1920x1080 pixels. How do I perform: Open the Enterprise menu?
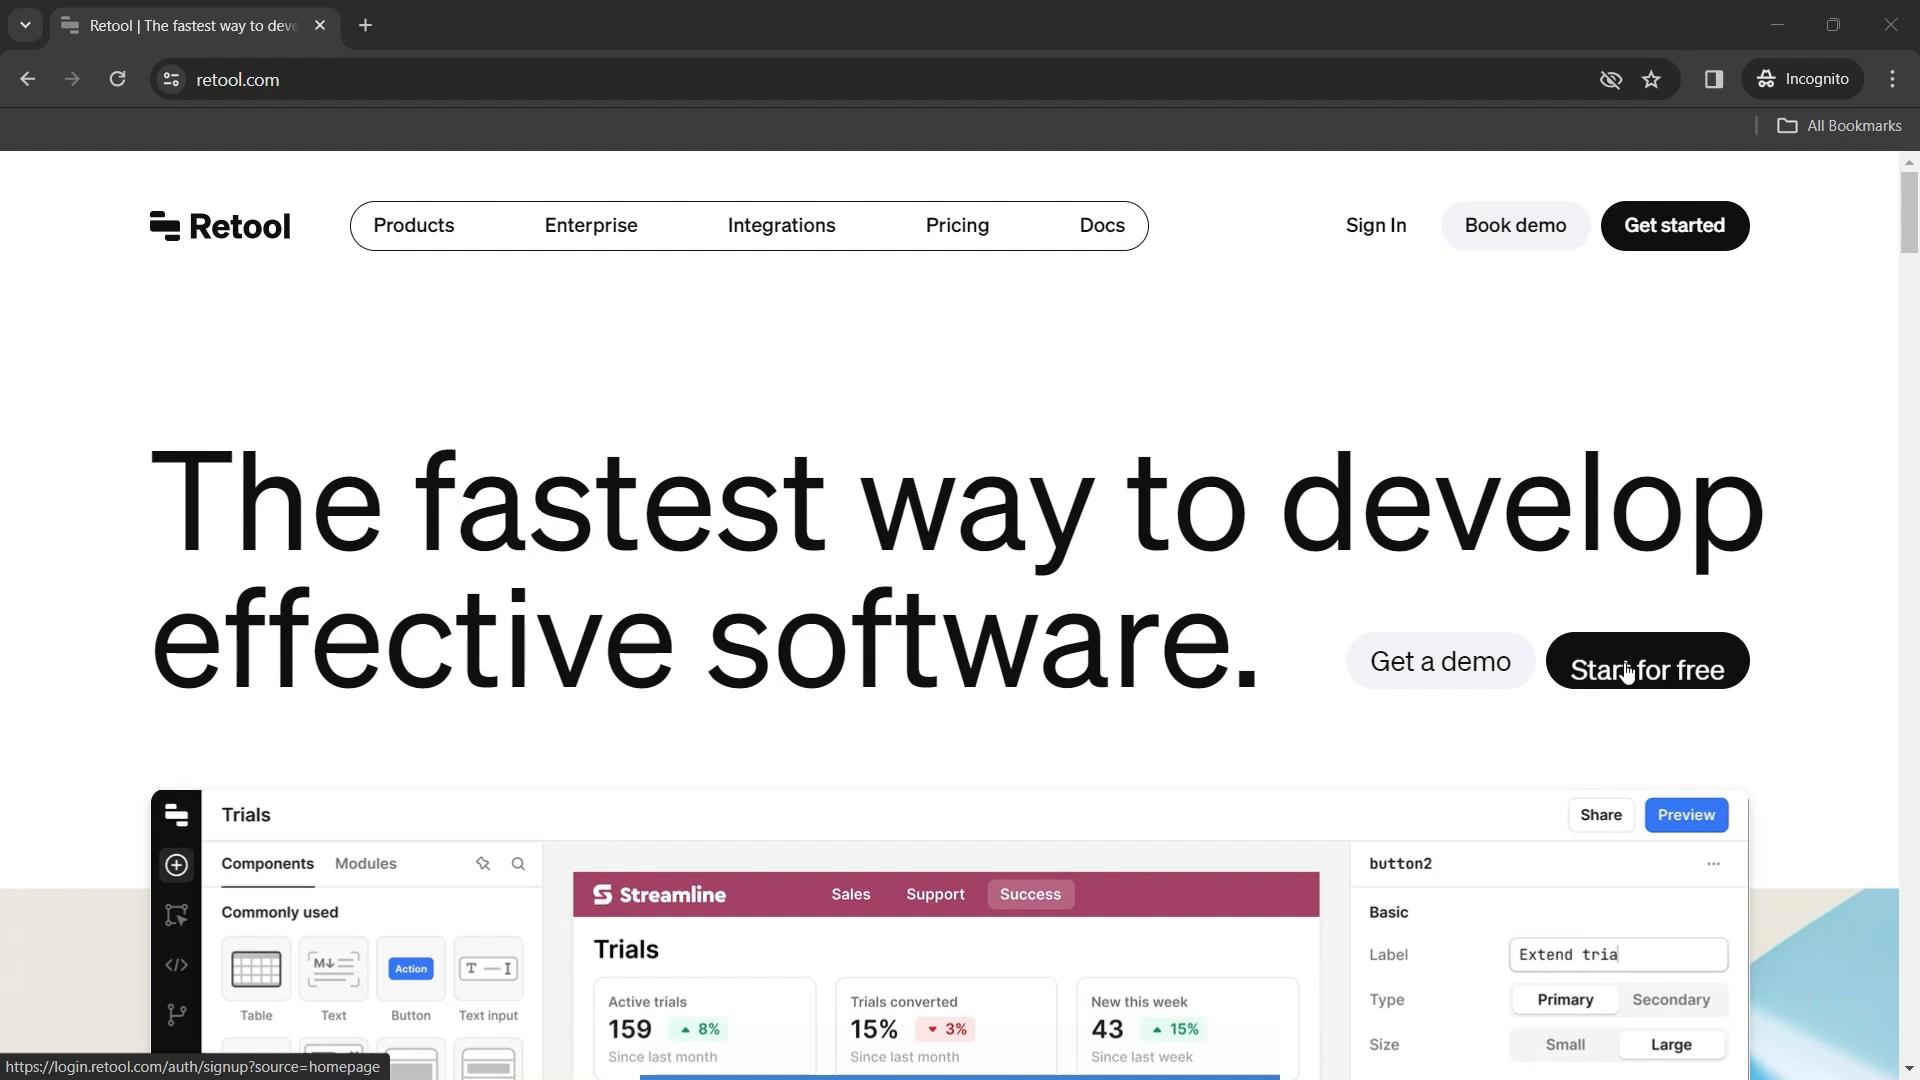point(591,226)
